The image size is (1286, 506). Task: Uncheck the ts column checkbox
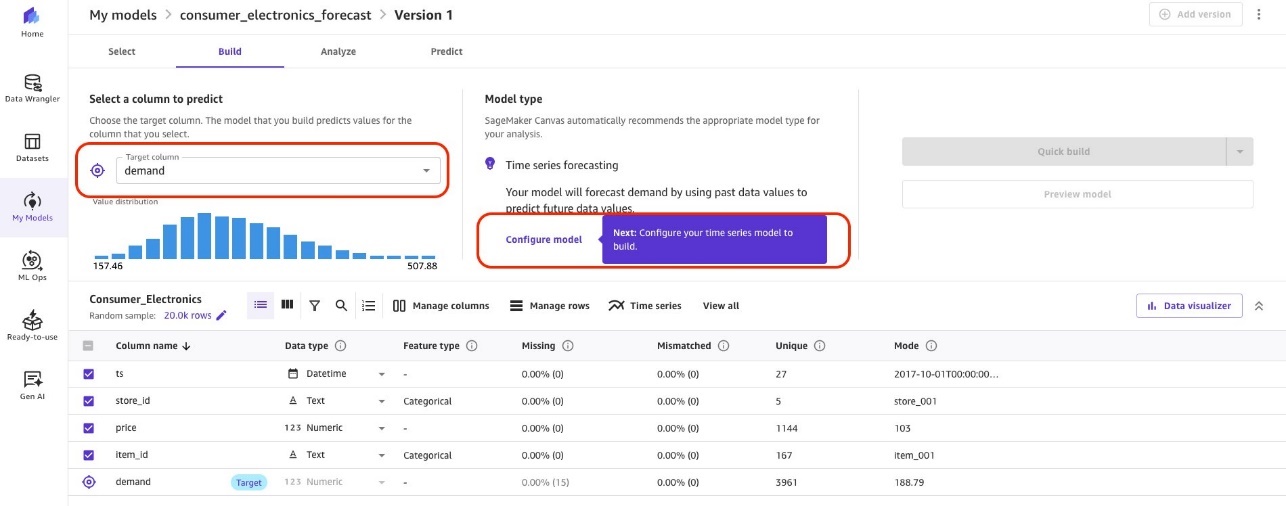[x=88, y=373]
